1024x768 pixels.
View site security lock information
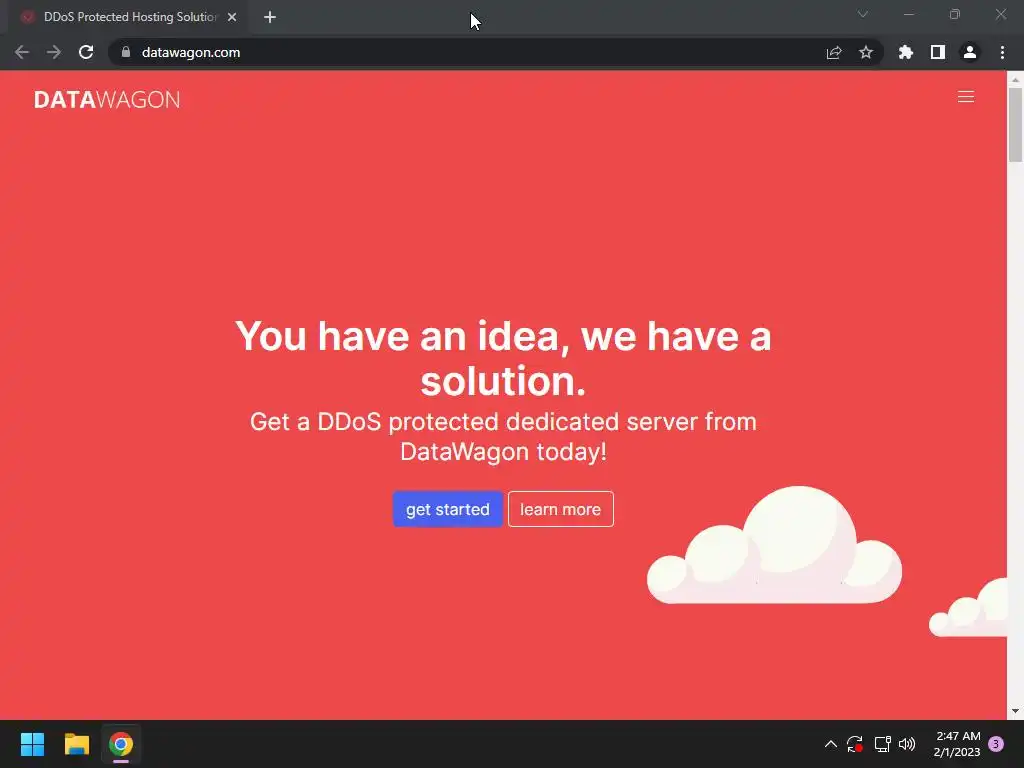(126, 52)
